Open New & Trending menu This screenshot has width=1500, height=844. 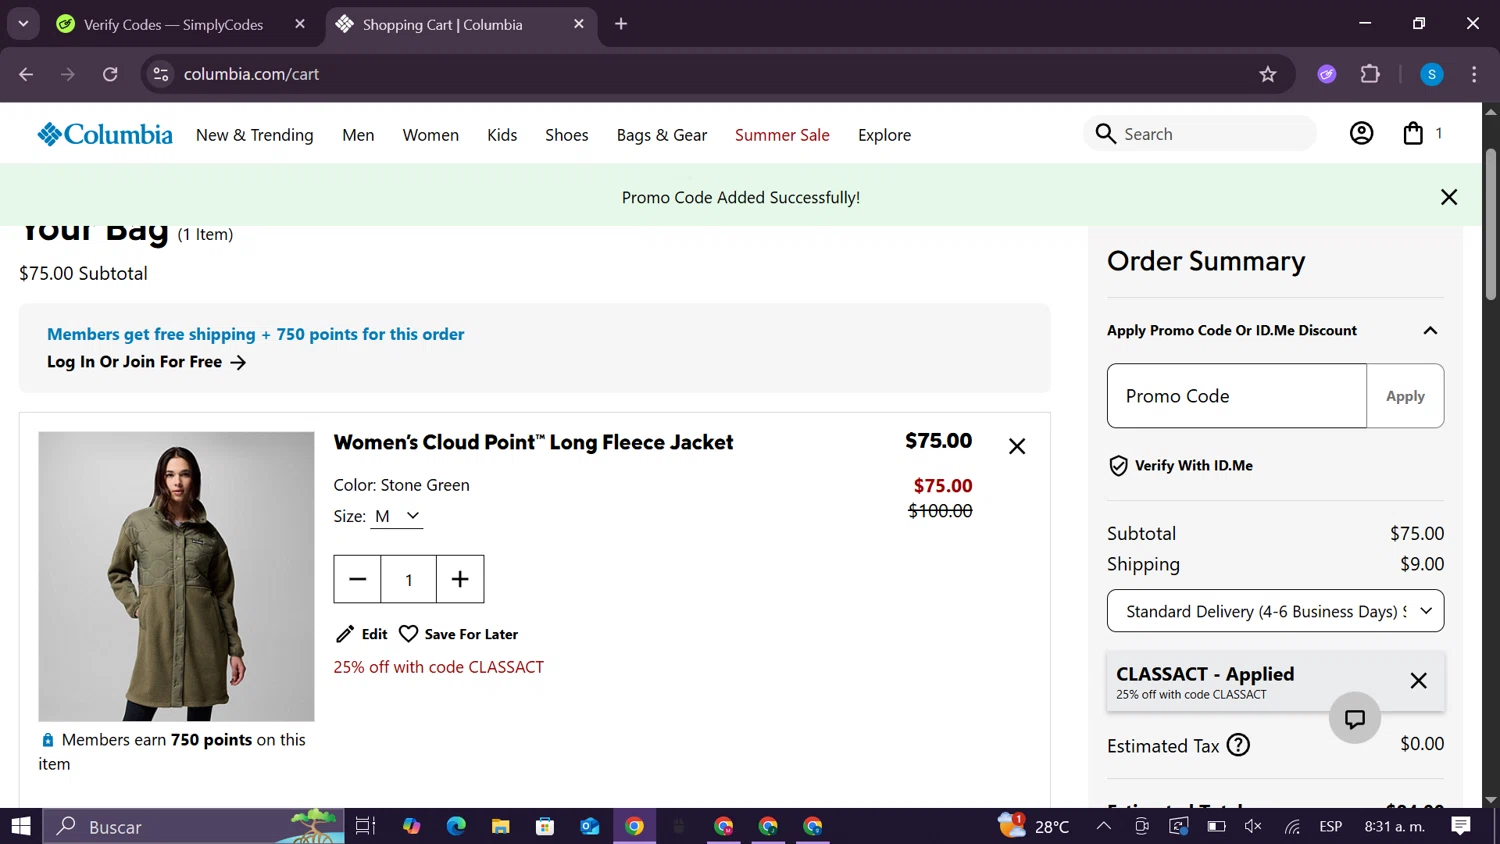255,135
